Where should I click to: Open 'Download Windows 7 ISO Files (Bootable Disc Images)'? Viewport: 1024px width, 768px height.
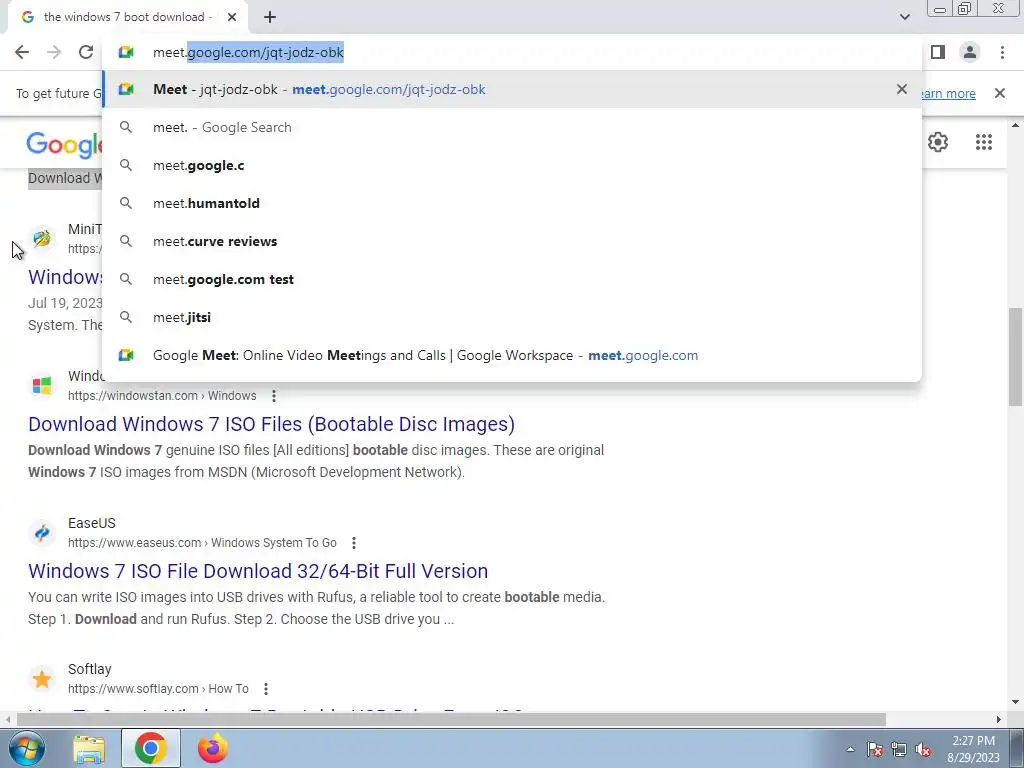[271, 424]
